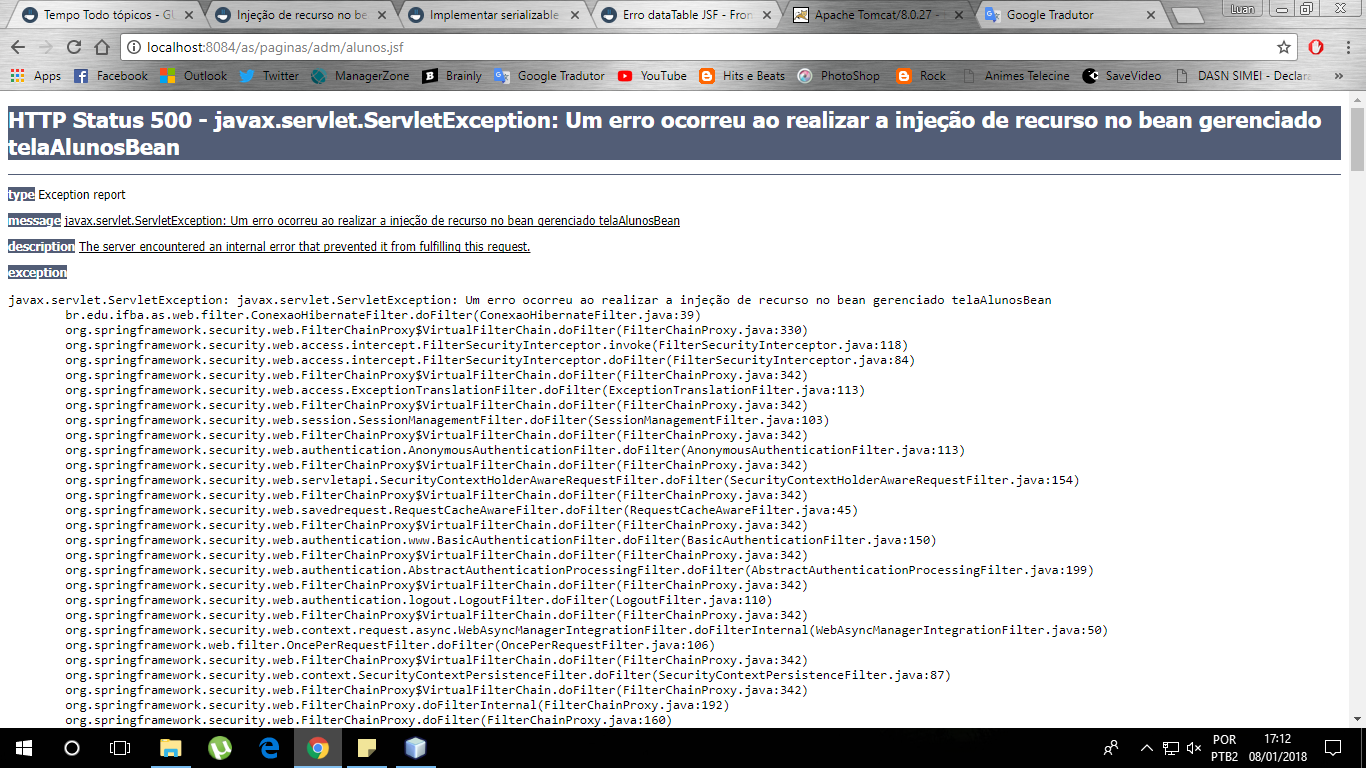Image resolution: width=1366 pixels, height=768 pixels.
Task: Click the ExceptionTranslationFilter.java:113 stack line
Action: 465,390
